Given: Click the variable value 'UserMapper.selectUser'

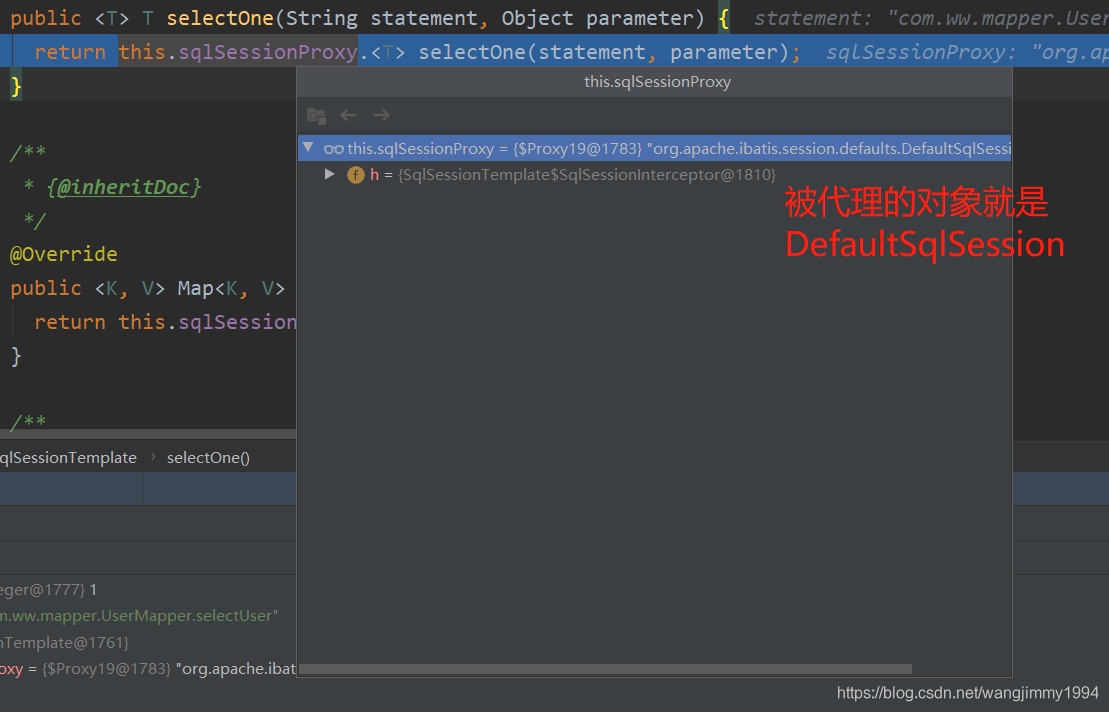Looking at the screenshot, I should point(189,616).
